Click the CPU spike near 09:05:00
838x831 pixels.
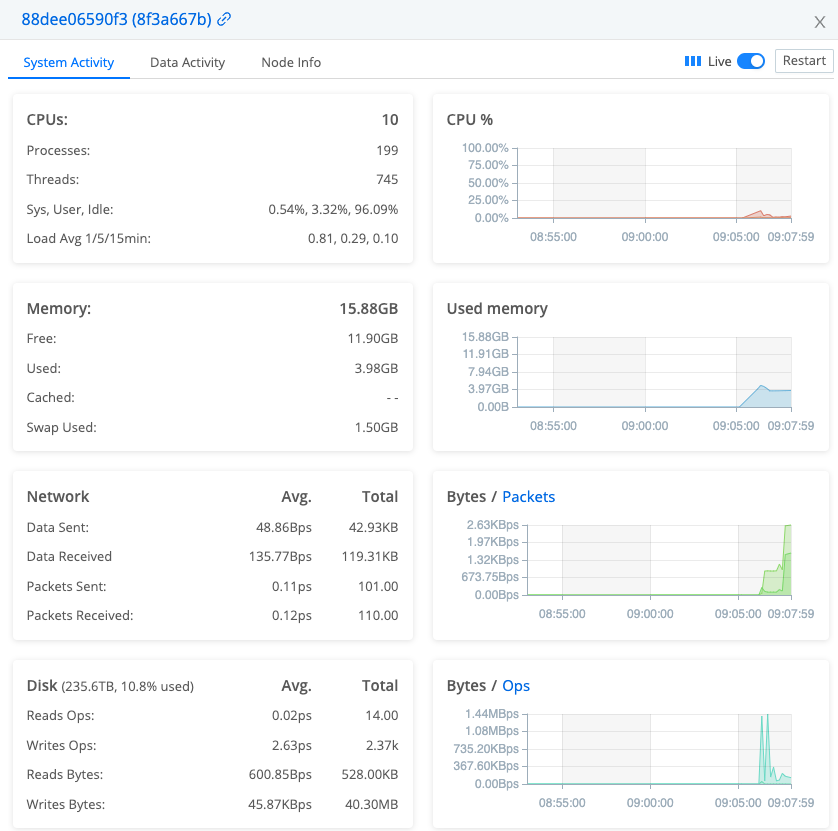pos(758,211)
